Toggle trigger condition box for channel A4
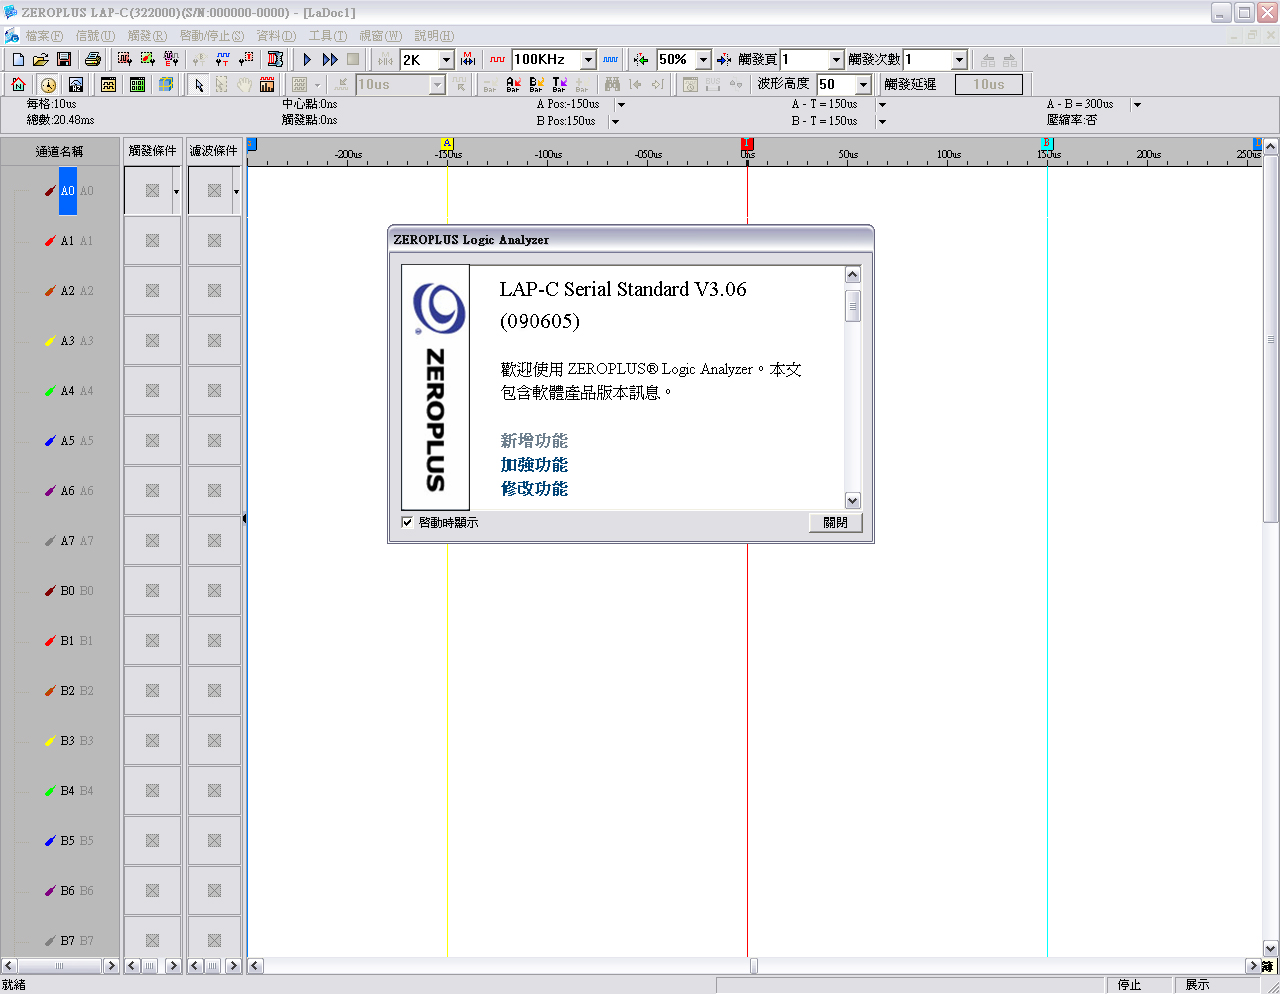The height and width of the screenshot is (994, 1280). (x=152, y=390)
